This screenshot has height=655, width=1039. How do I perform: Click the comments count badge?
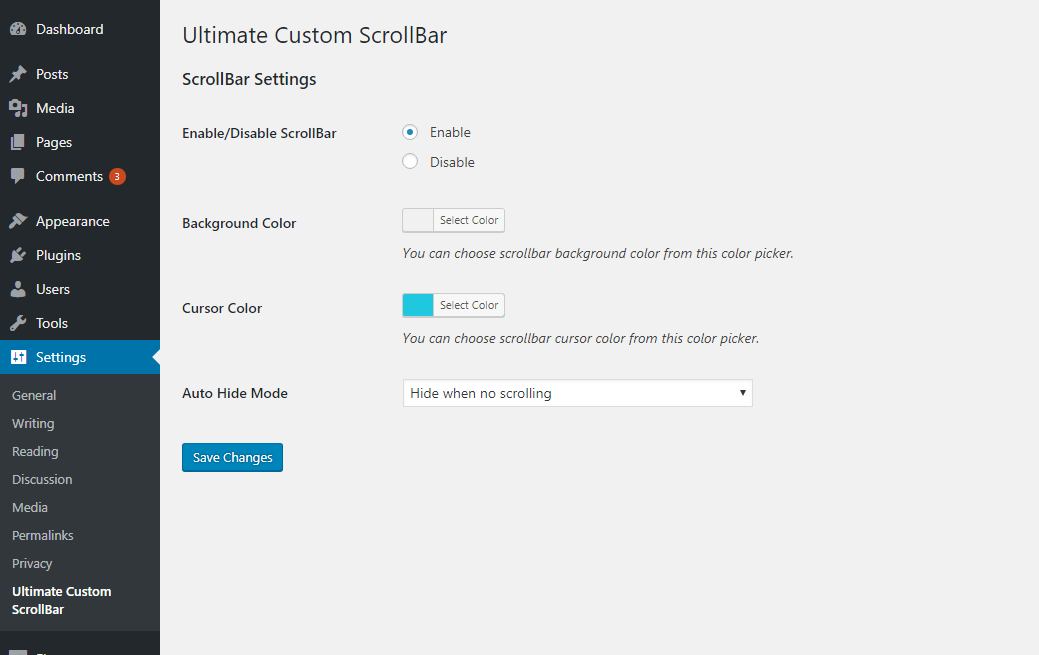pos(117,176)
